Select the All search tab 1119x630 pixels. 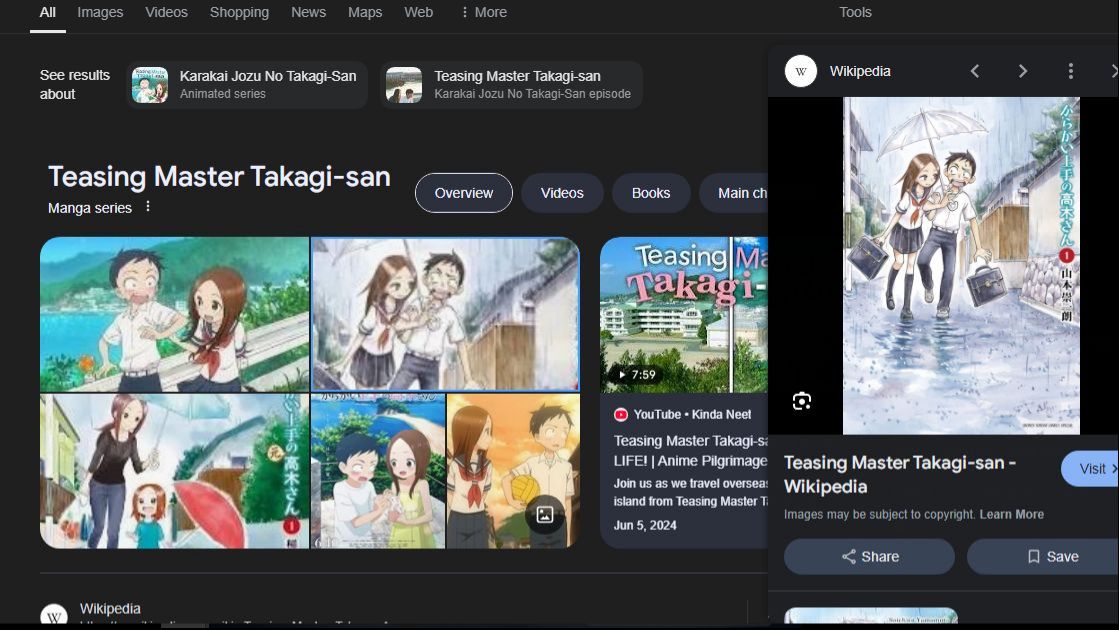coord(48,12)
